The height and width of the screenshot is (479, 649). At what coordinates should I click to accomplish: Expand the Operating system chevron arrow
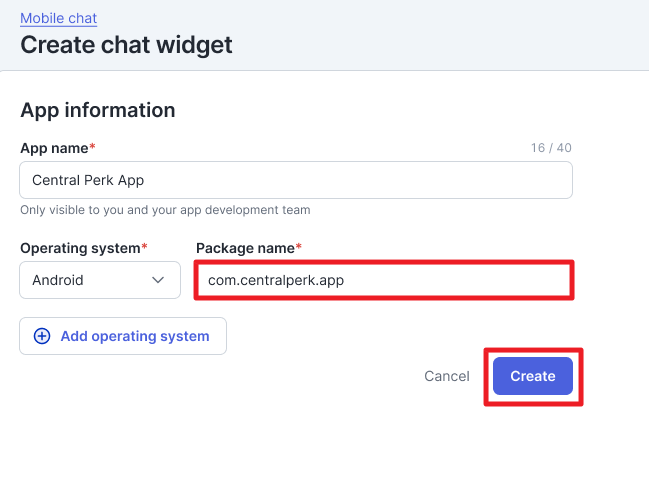[158, 280]
